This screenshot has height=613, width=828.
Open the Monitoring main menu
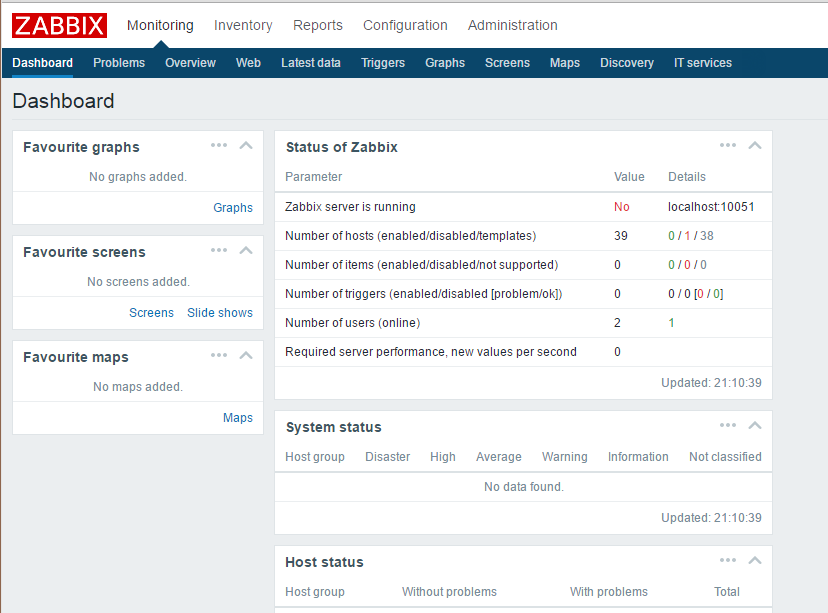[160, 25]
